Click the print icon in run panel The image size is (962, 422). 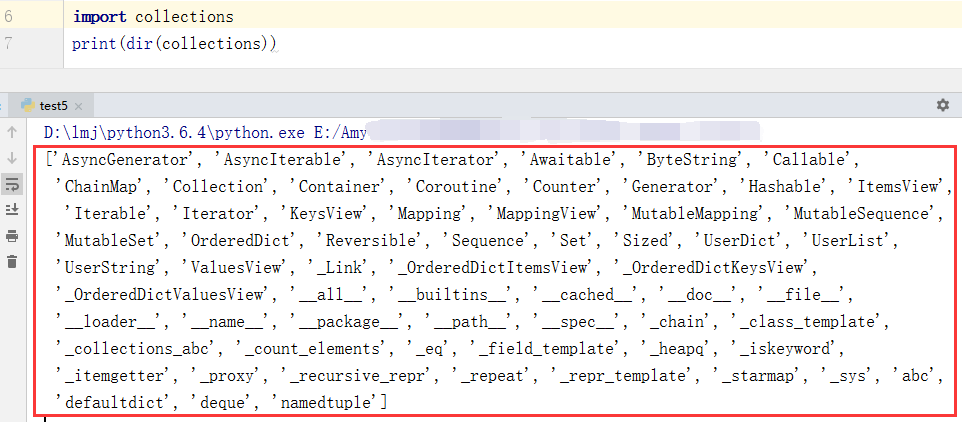(12, 236)
